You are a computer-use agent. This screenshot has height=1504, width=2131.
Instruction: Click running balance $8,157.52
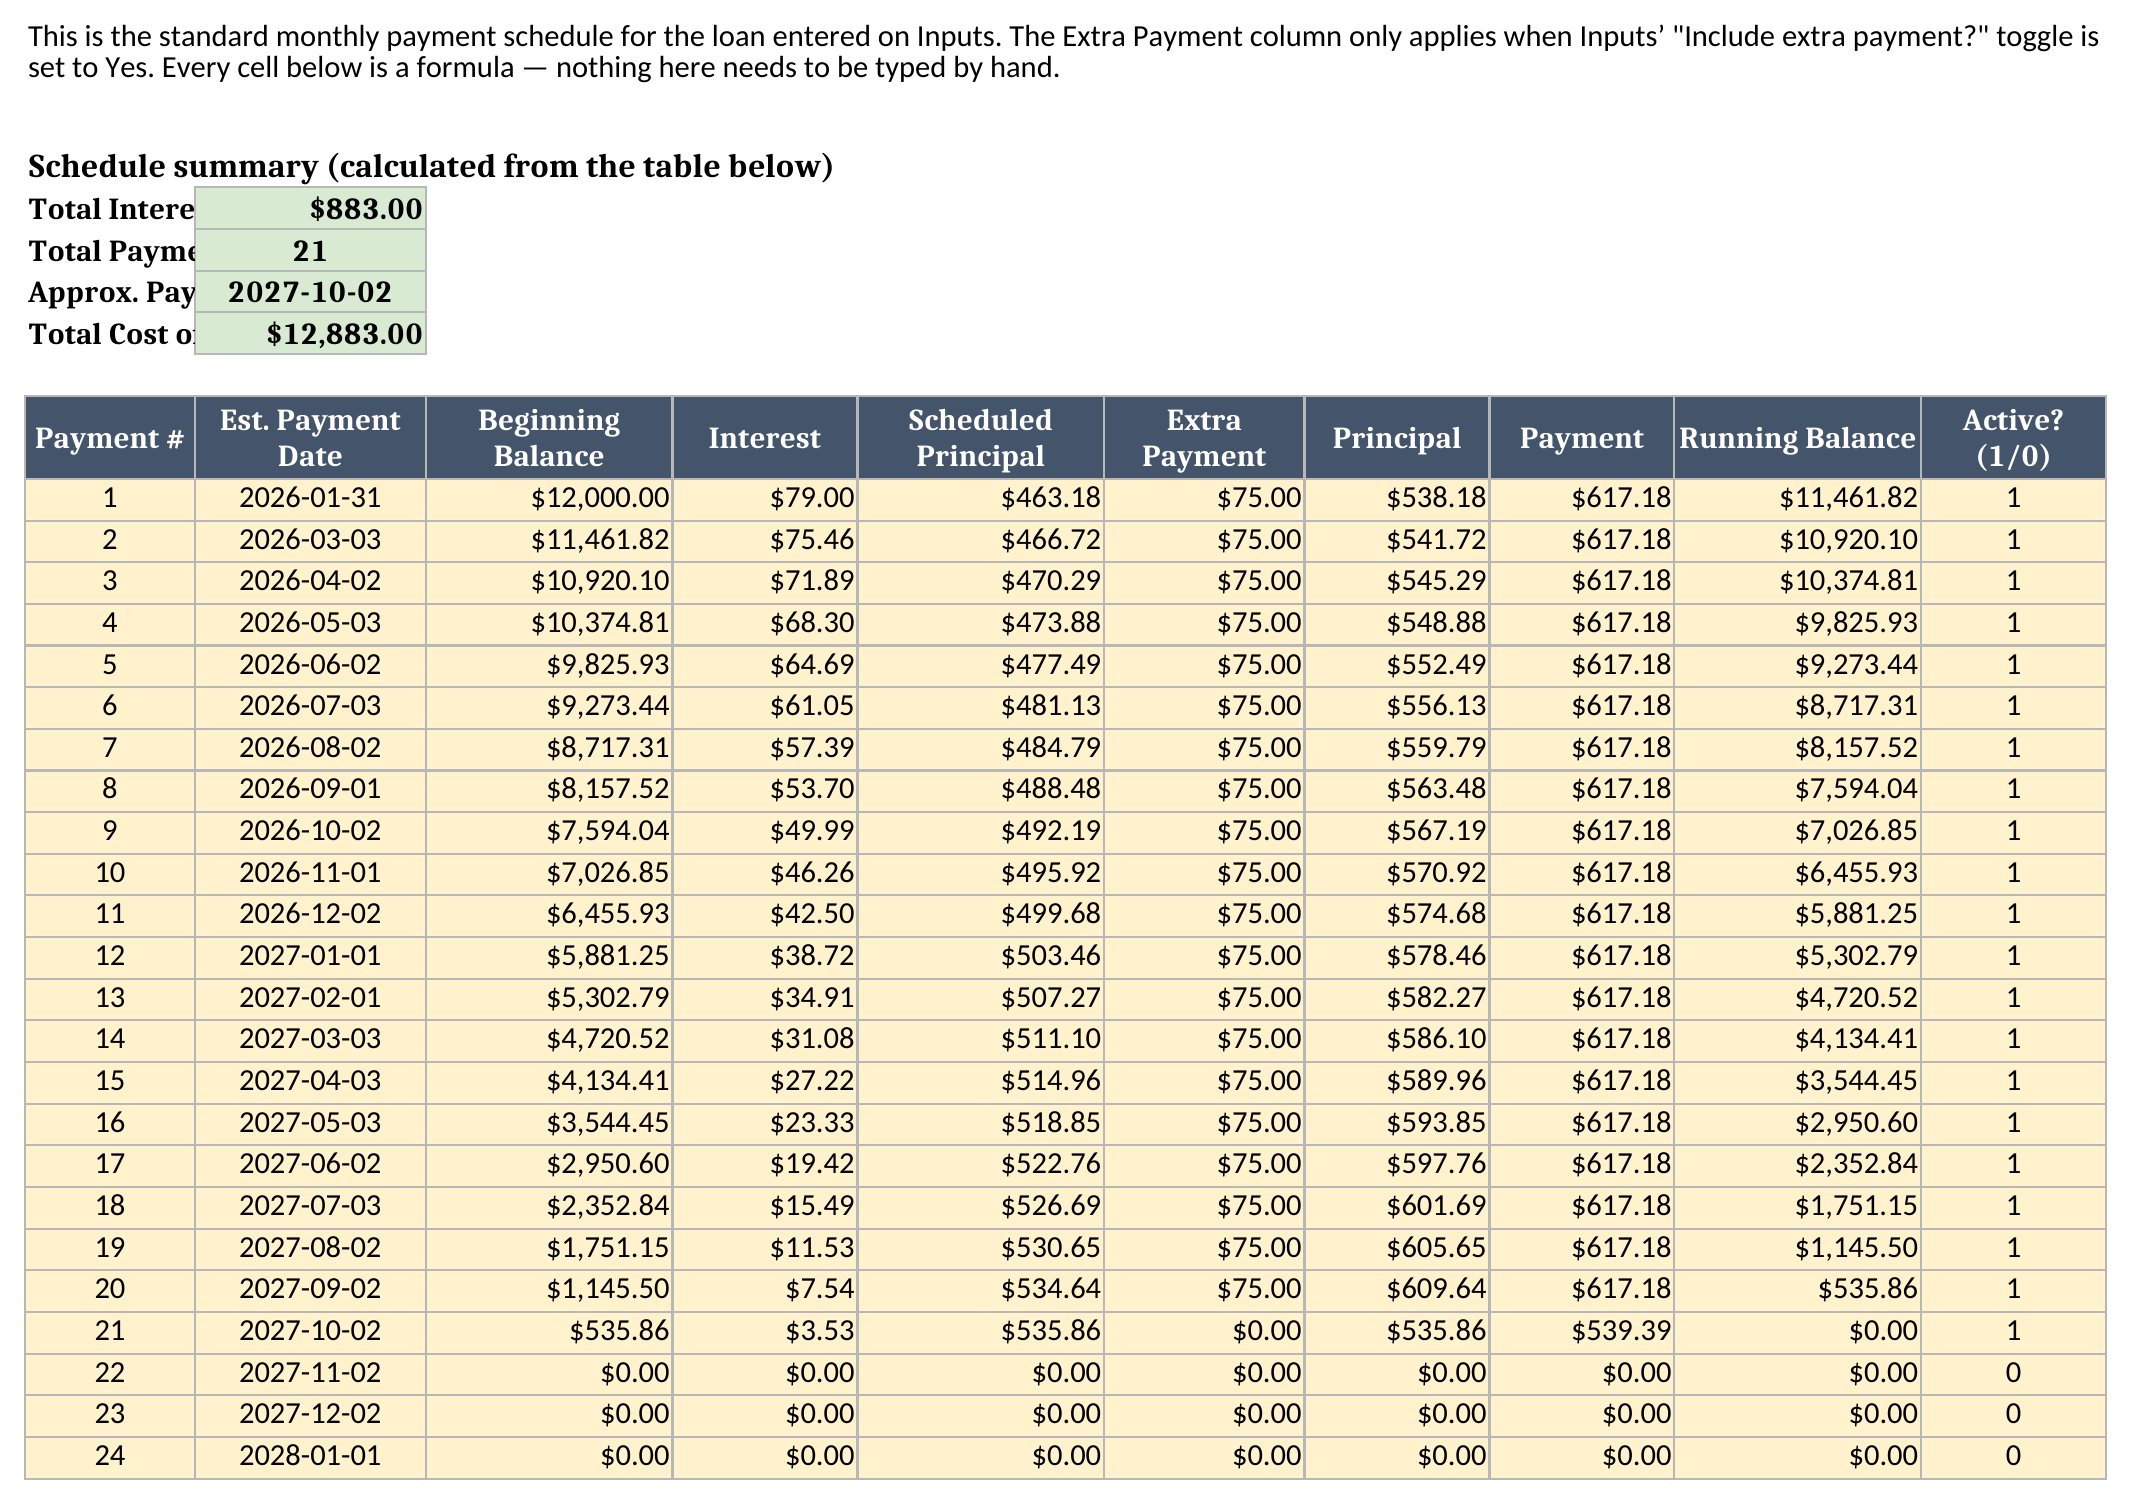point(1797,749)
